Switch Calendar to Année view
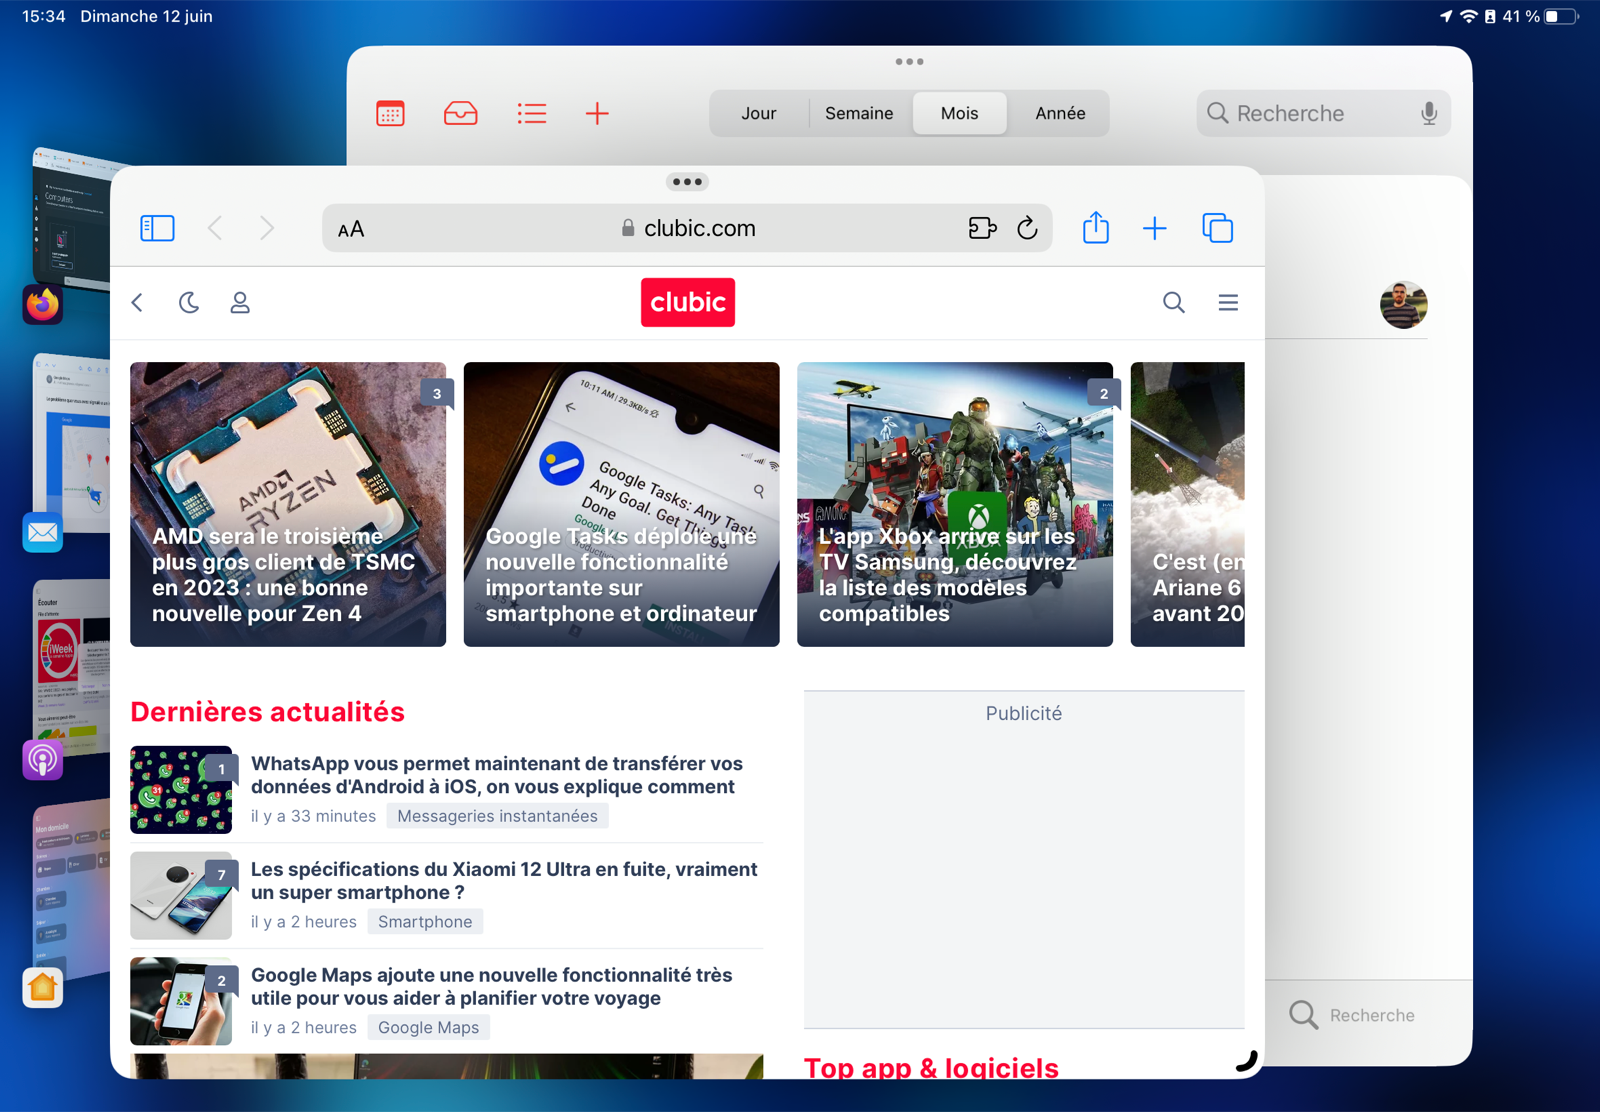Image resolution: width=1600 pixels, height=1112 pixels. coord(1059,113)
